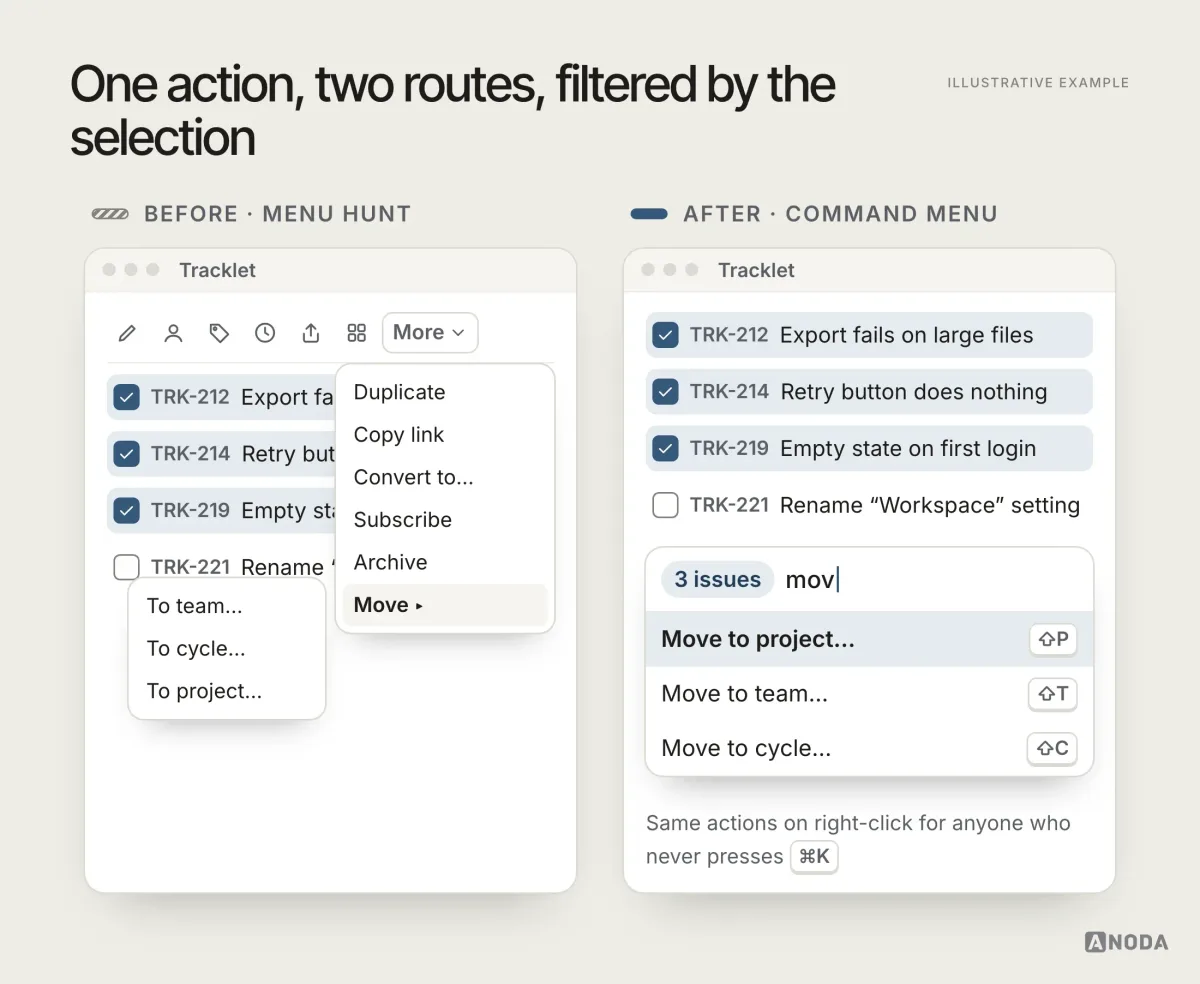Select Subscribe in the More menu
This screenshot has width=1200, height=984.
coord(445,520)
